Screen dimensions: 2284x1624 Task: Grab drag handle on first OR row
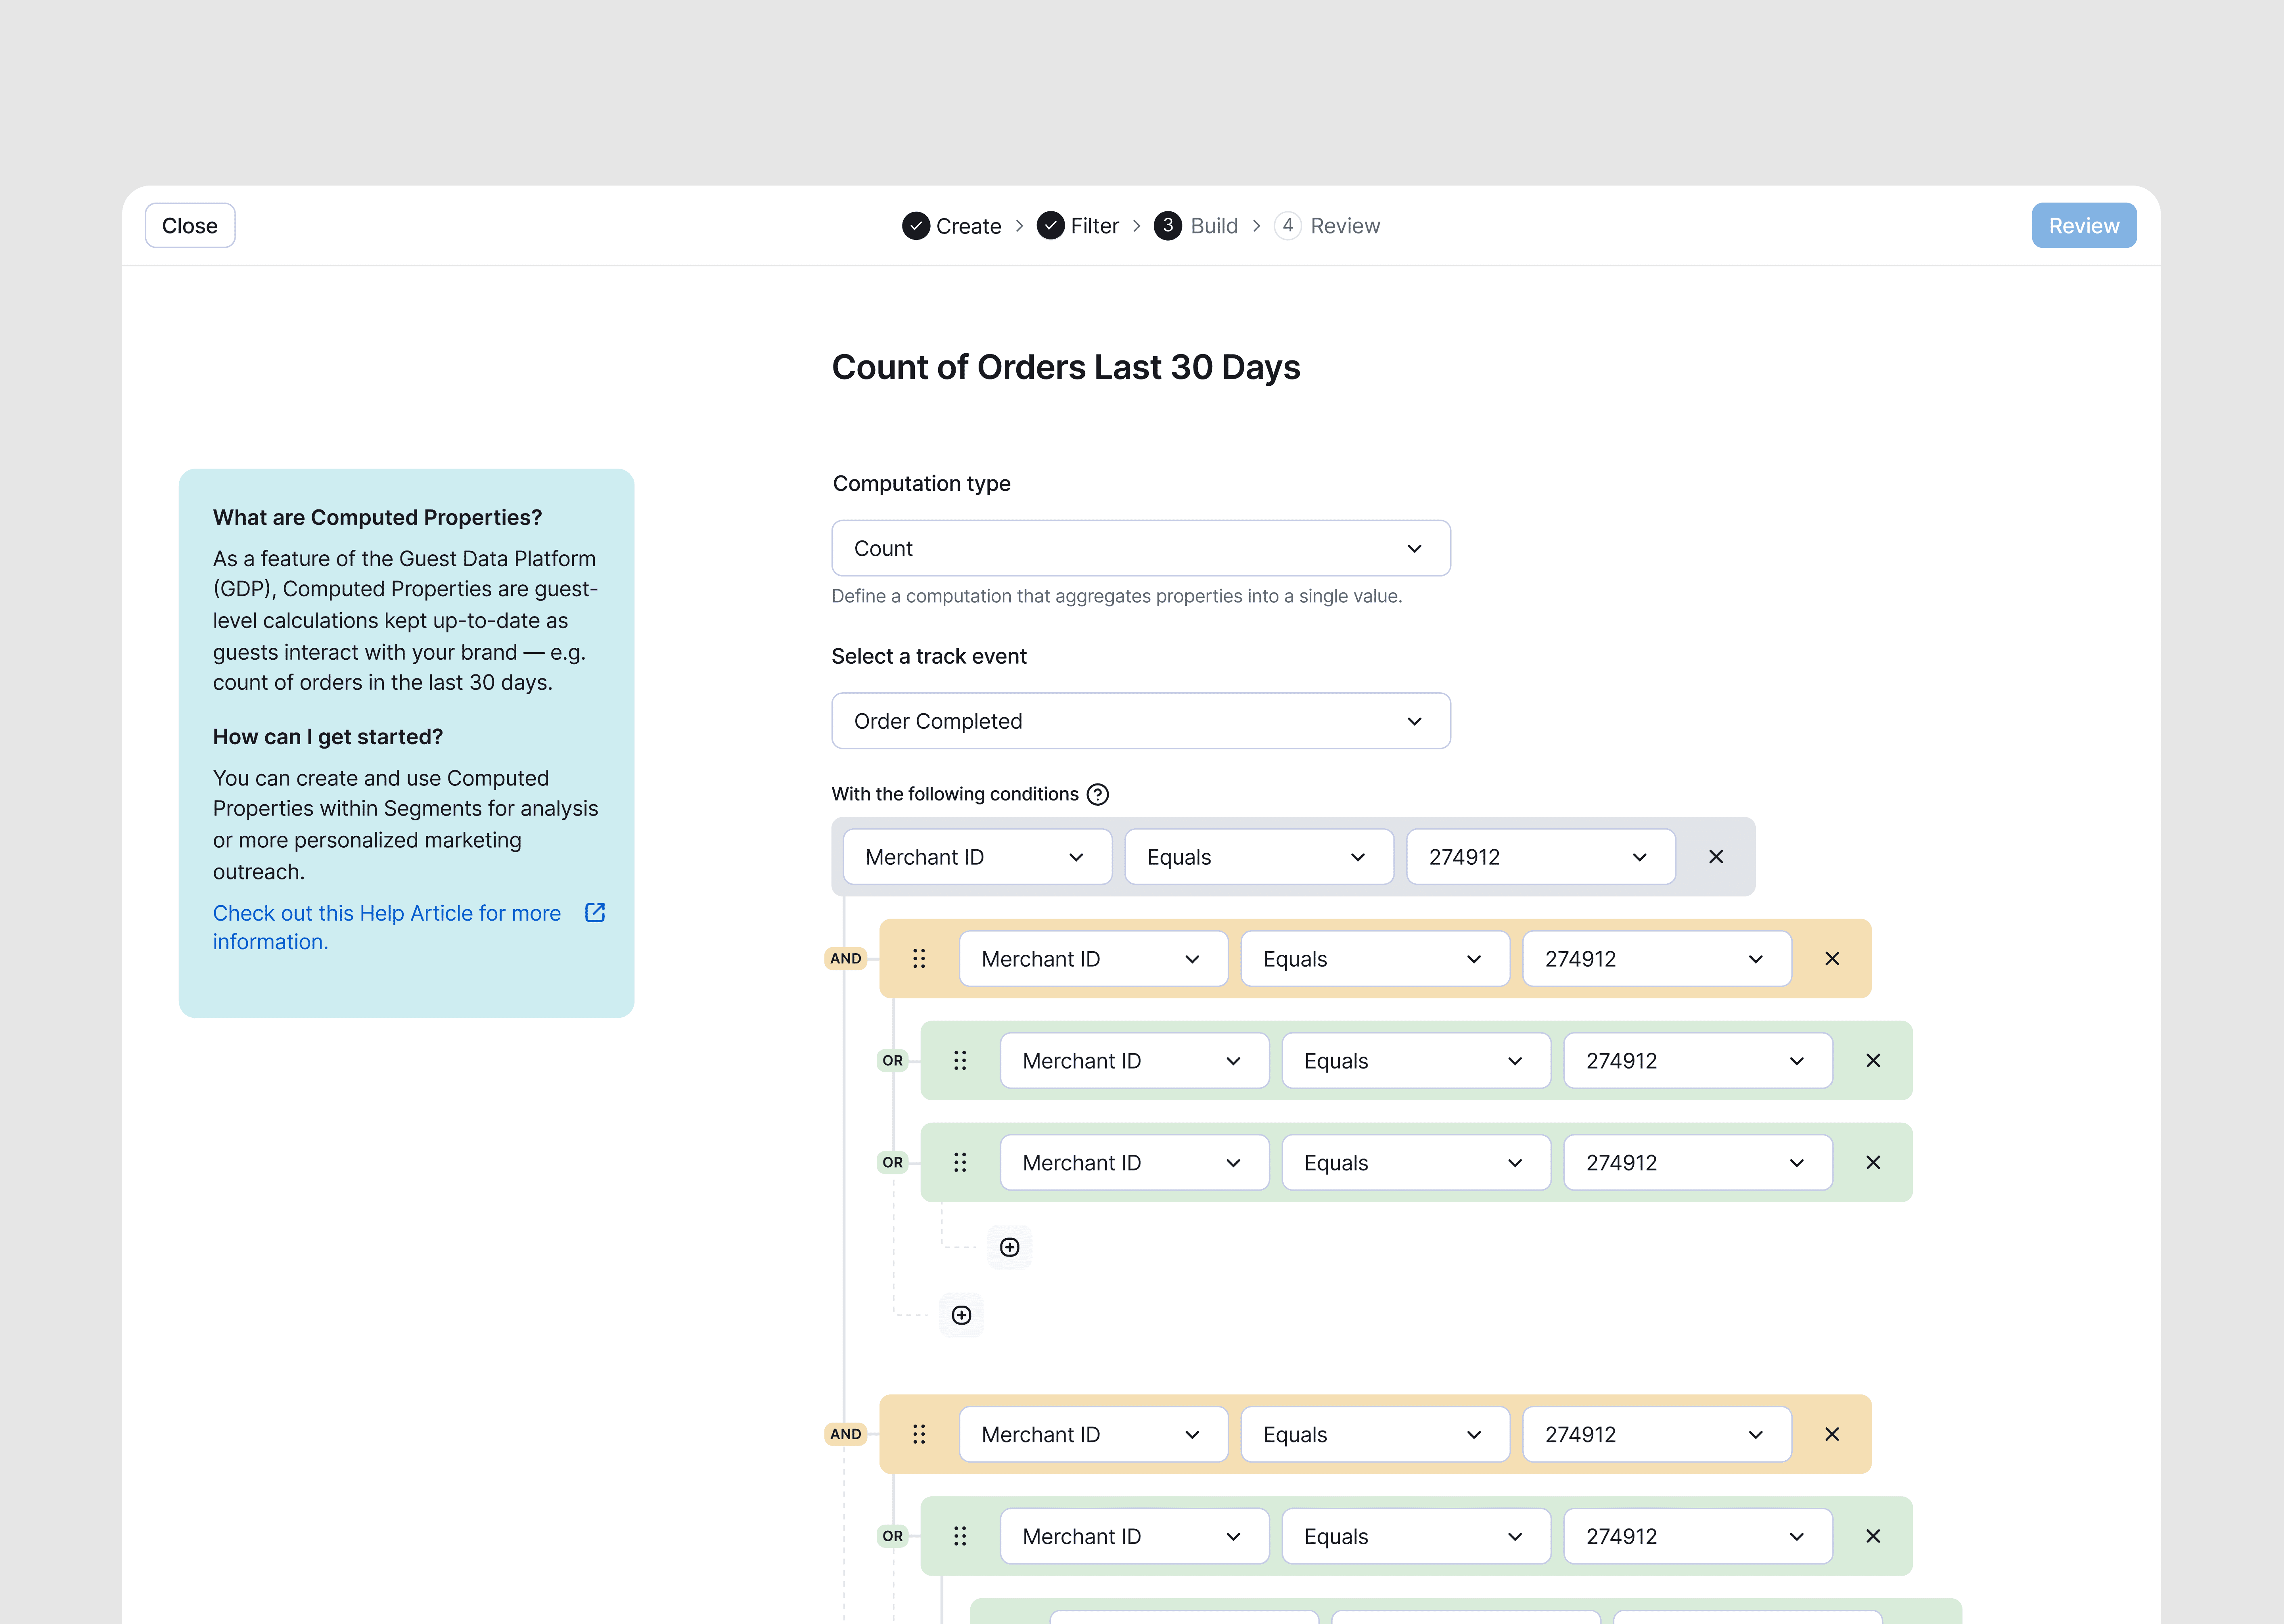[x=960, y=1061]
